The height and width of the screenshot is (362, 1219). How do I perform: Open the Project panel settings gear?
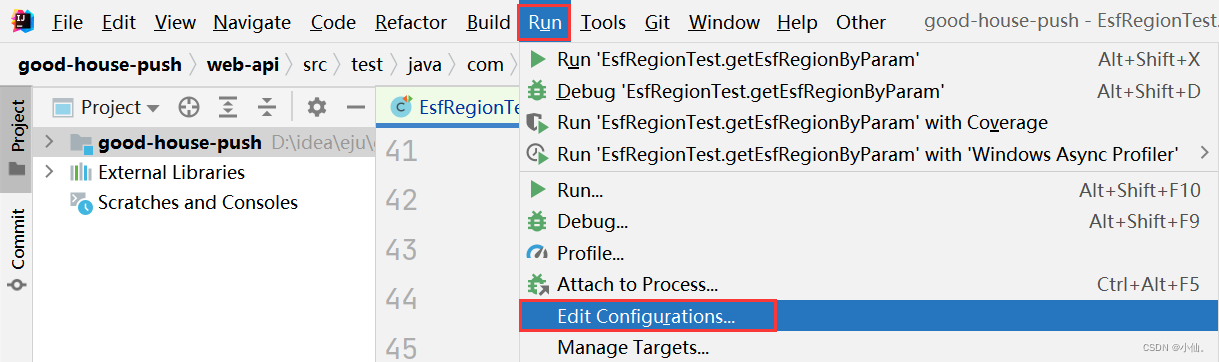point(317,107)
